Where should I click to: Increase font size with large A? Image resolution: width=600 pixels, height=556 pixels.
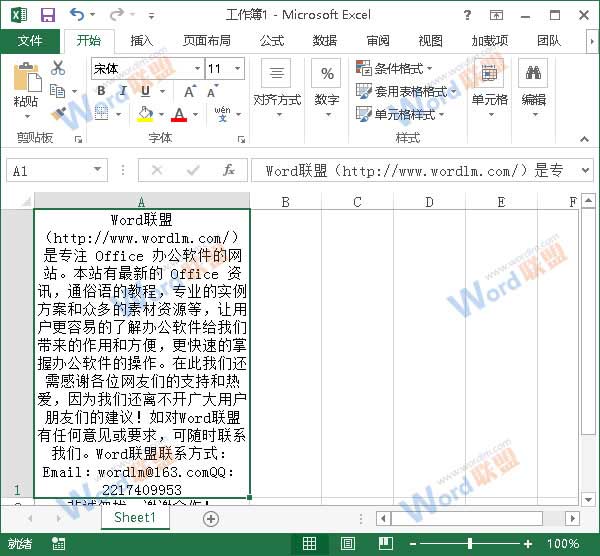pos(190,91)
